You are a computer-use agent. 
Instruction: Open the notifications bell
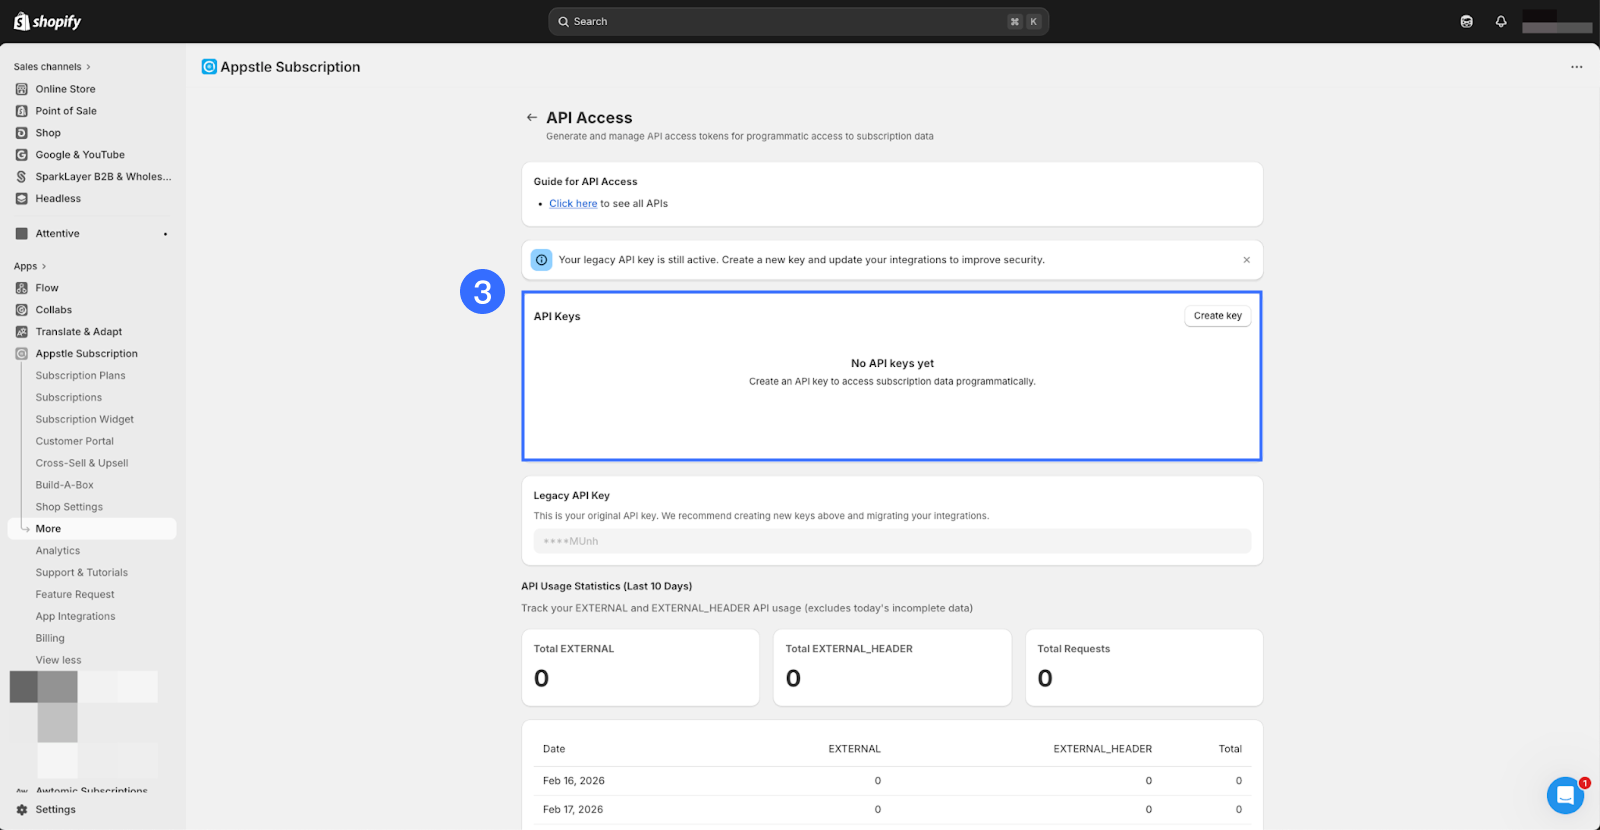[x=1500, y=21]
